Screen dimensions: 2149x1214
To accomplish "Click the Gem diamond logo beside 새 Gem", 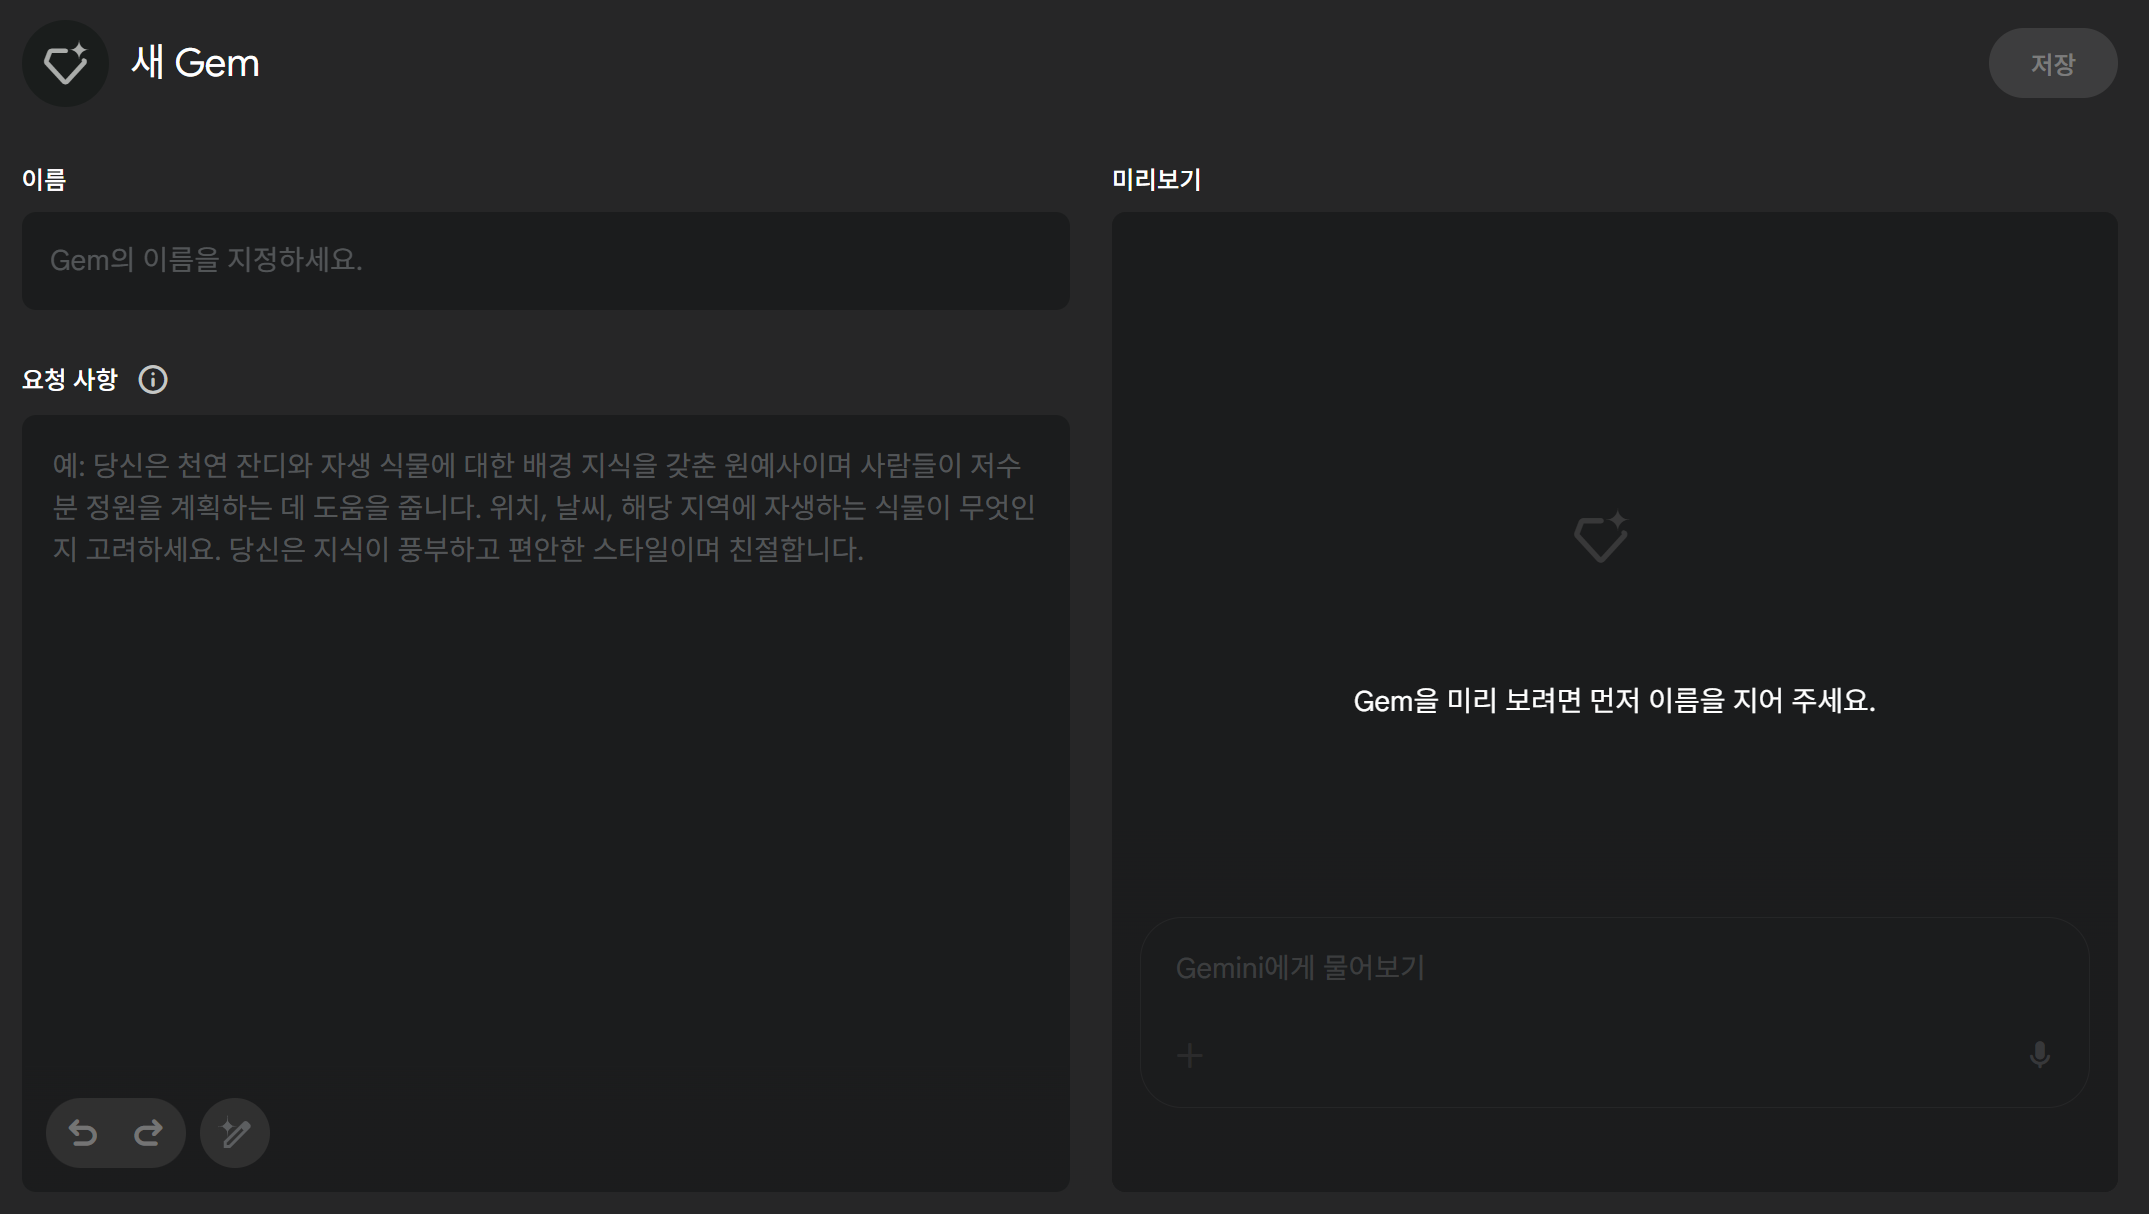I will click(65, 63).
